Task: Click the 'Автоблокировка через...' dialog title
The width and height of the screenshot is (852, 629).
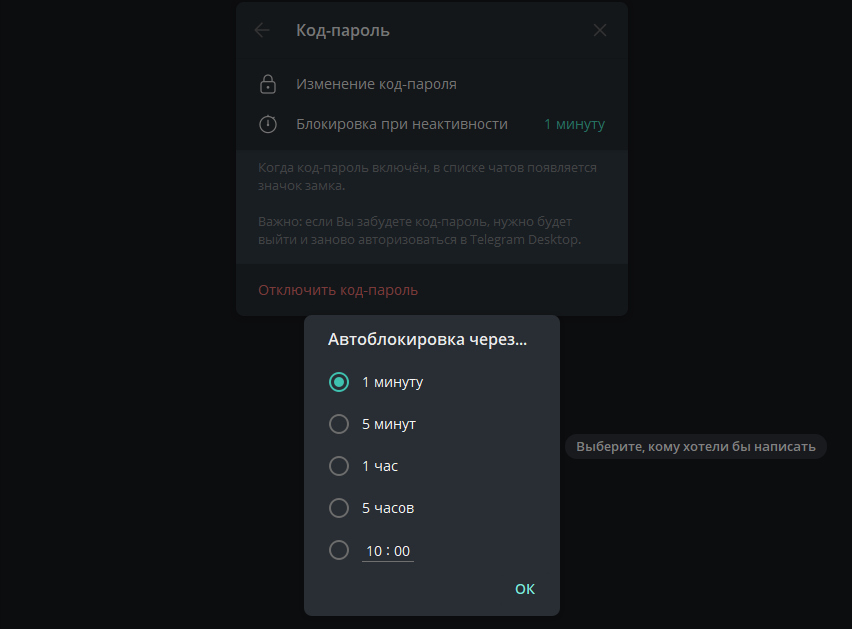Action: point(427,340)
